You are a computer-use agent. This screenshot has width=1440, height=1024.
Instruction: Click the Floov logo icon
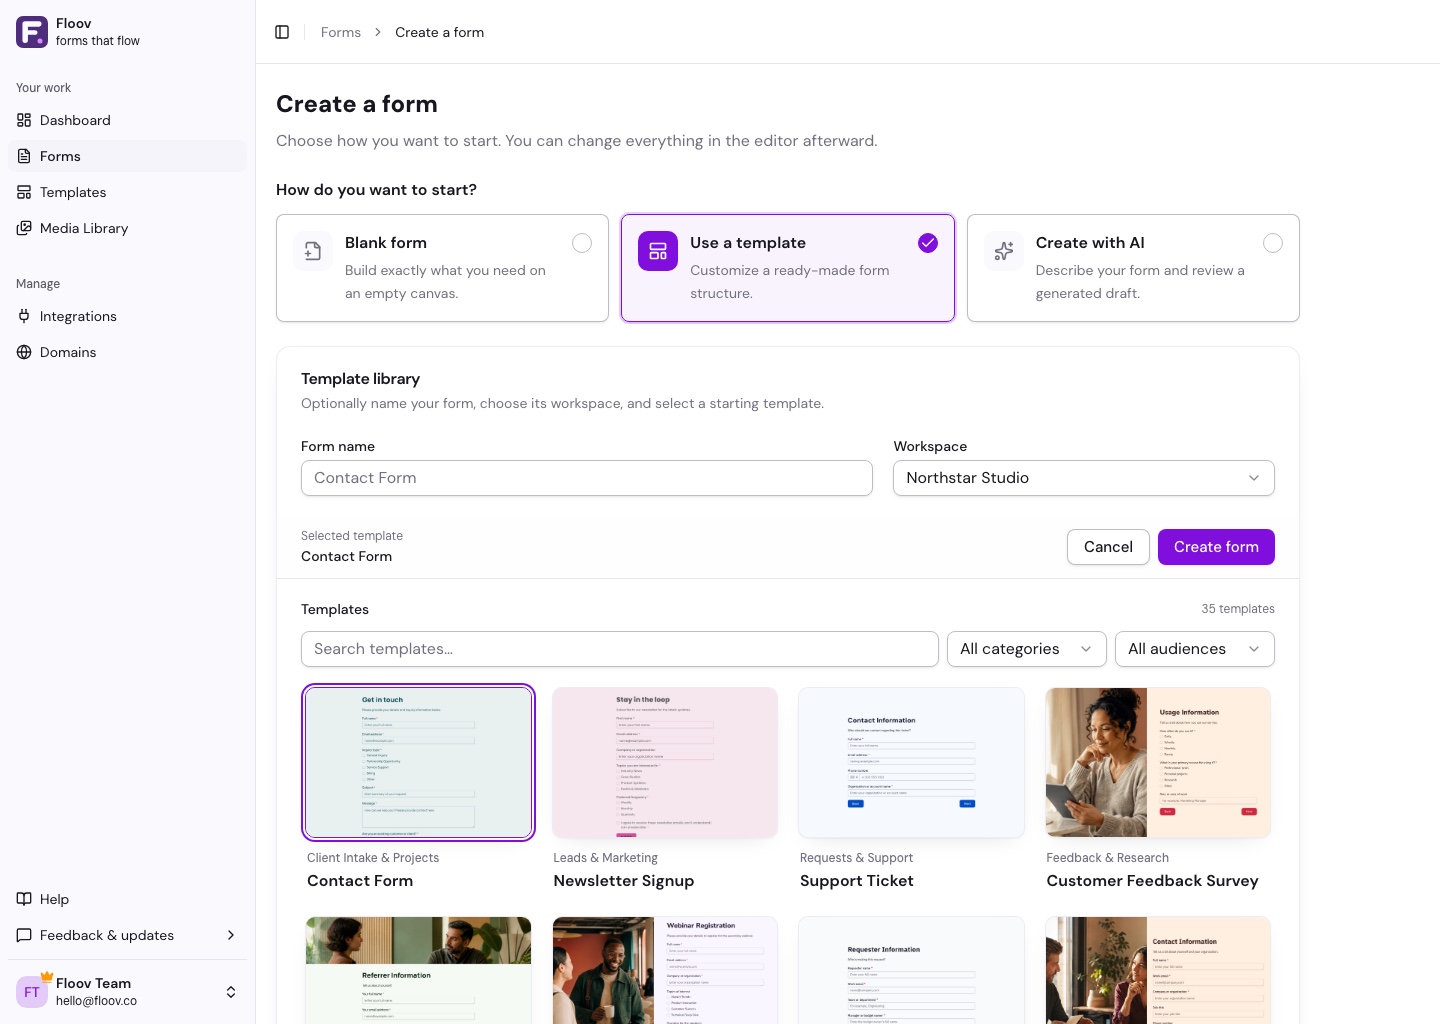[x=32, y=32]
